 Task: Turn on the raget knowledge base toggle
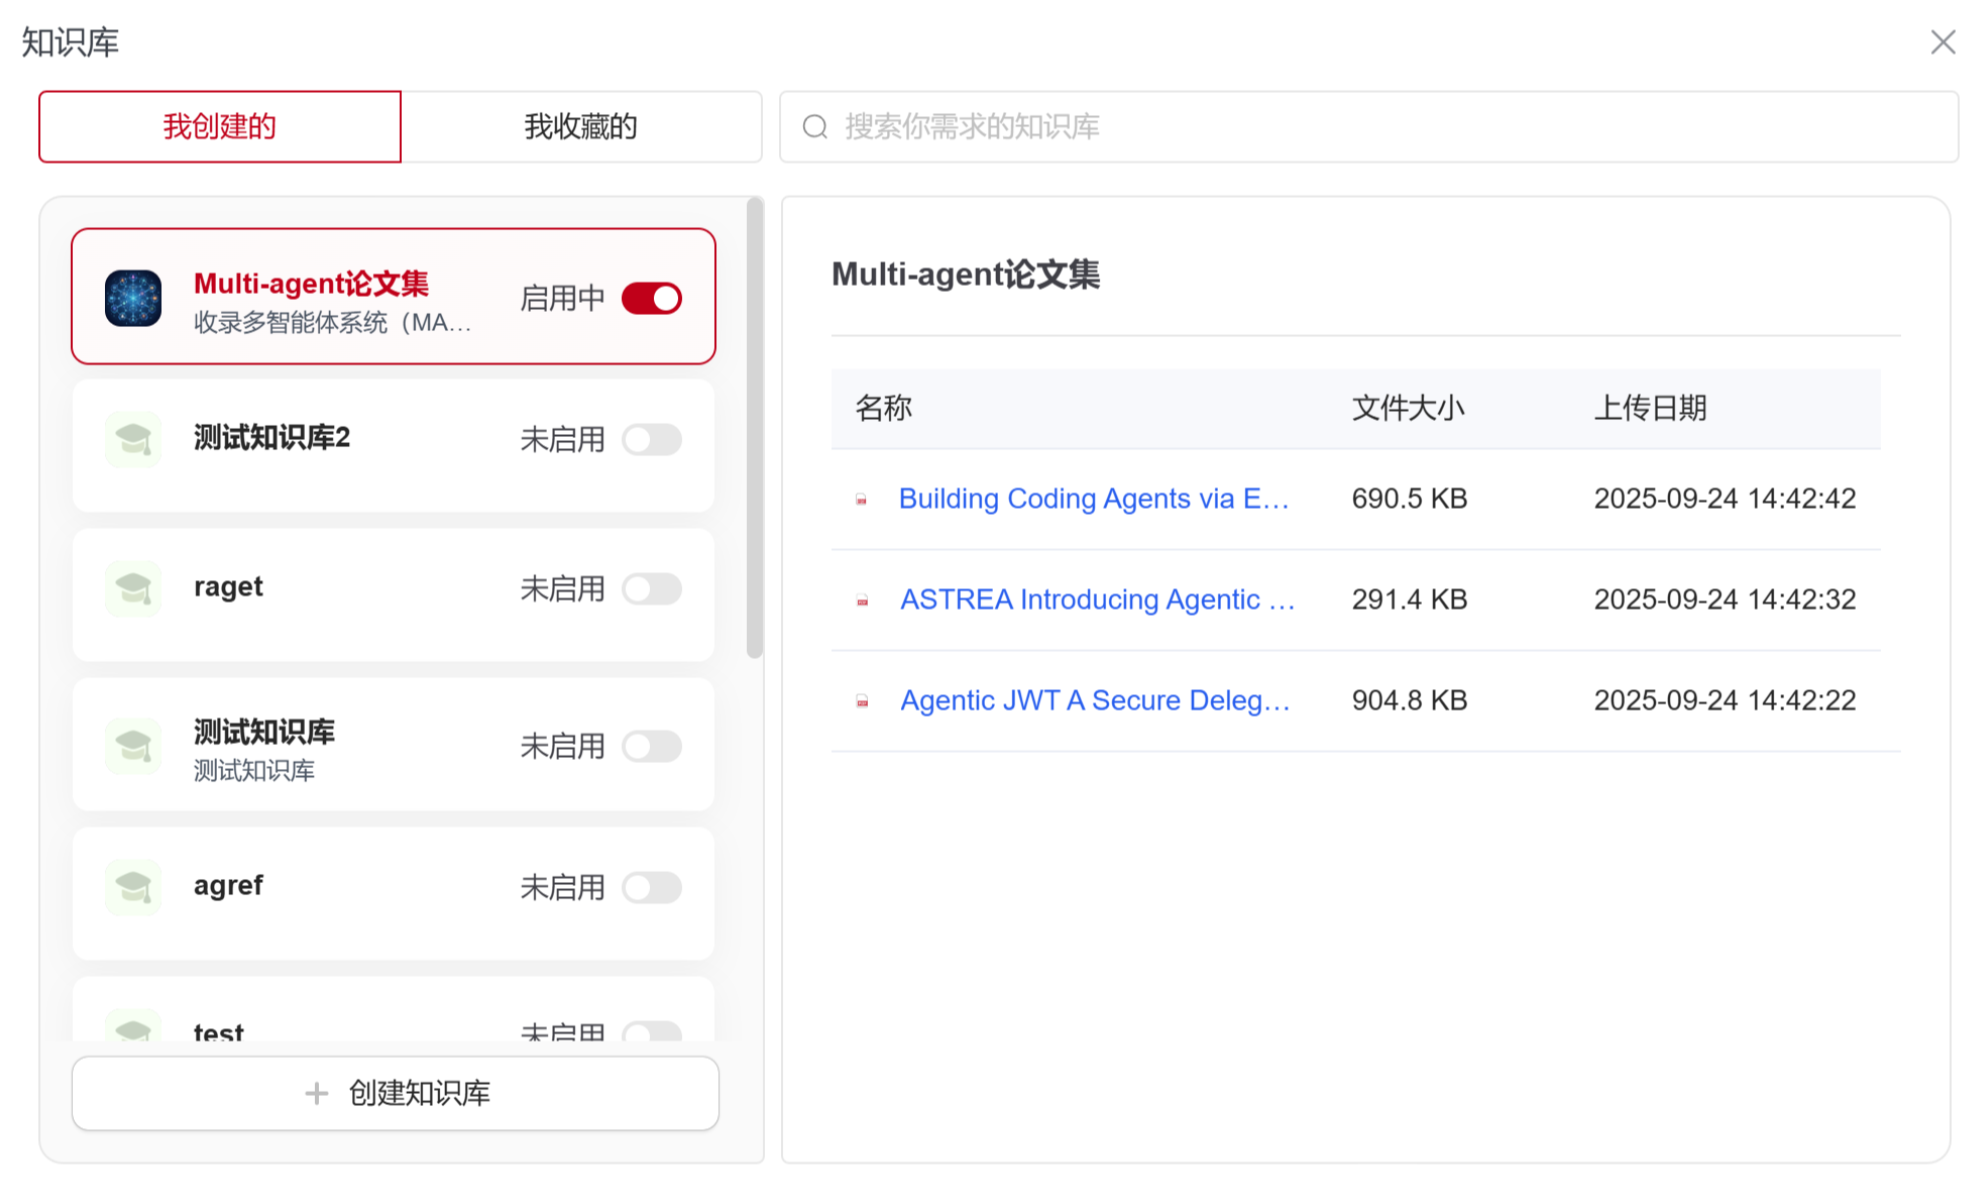pyautogui.click(x=651, y=588)
